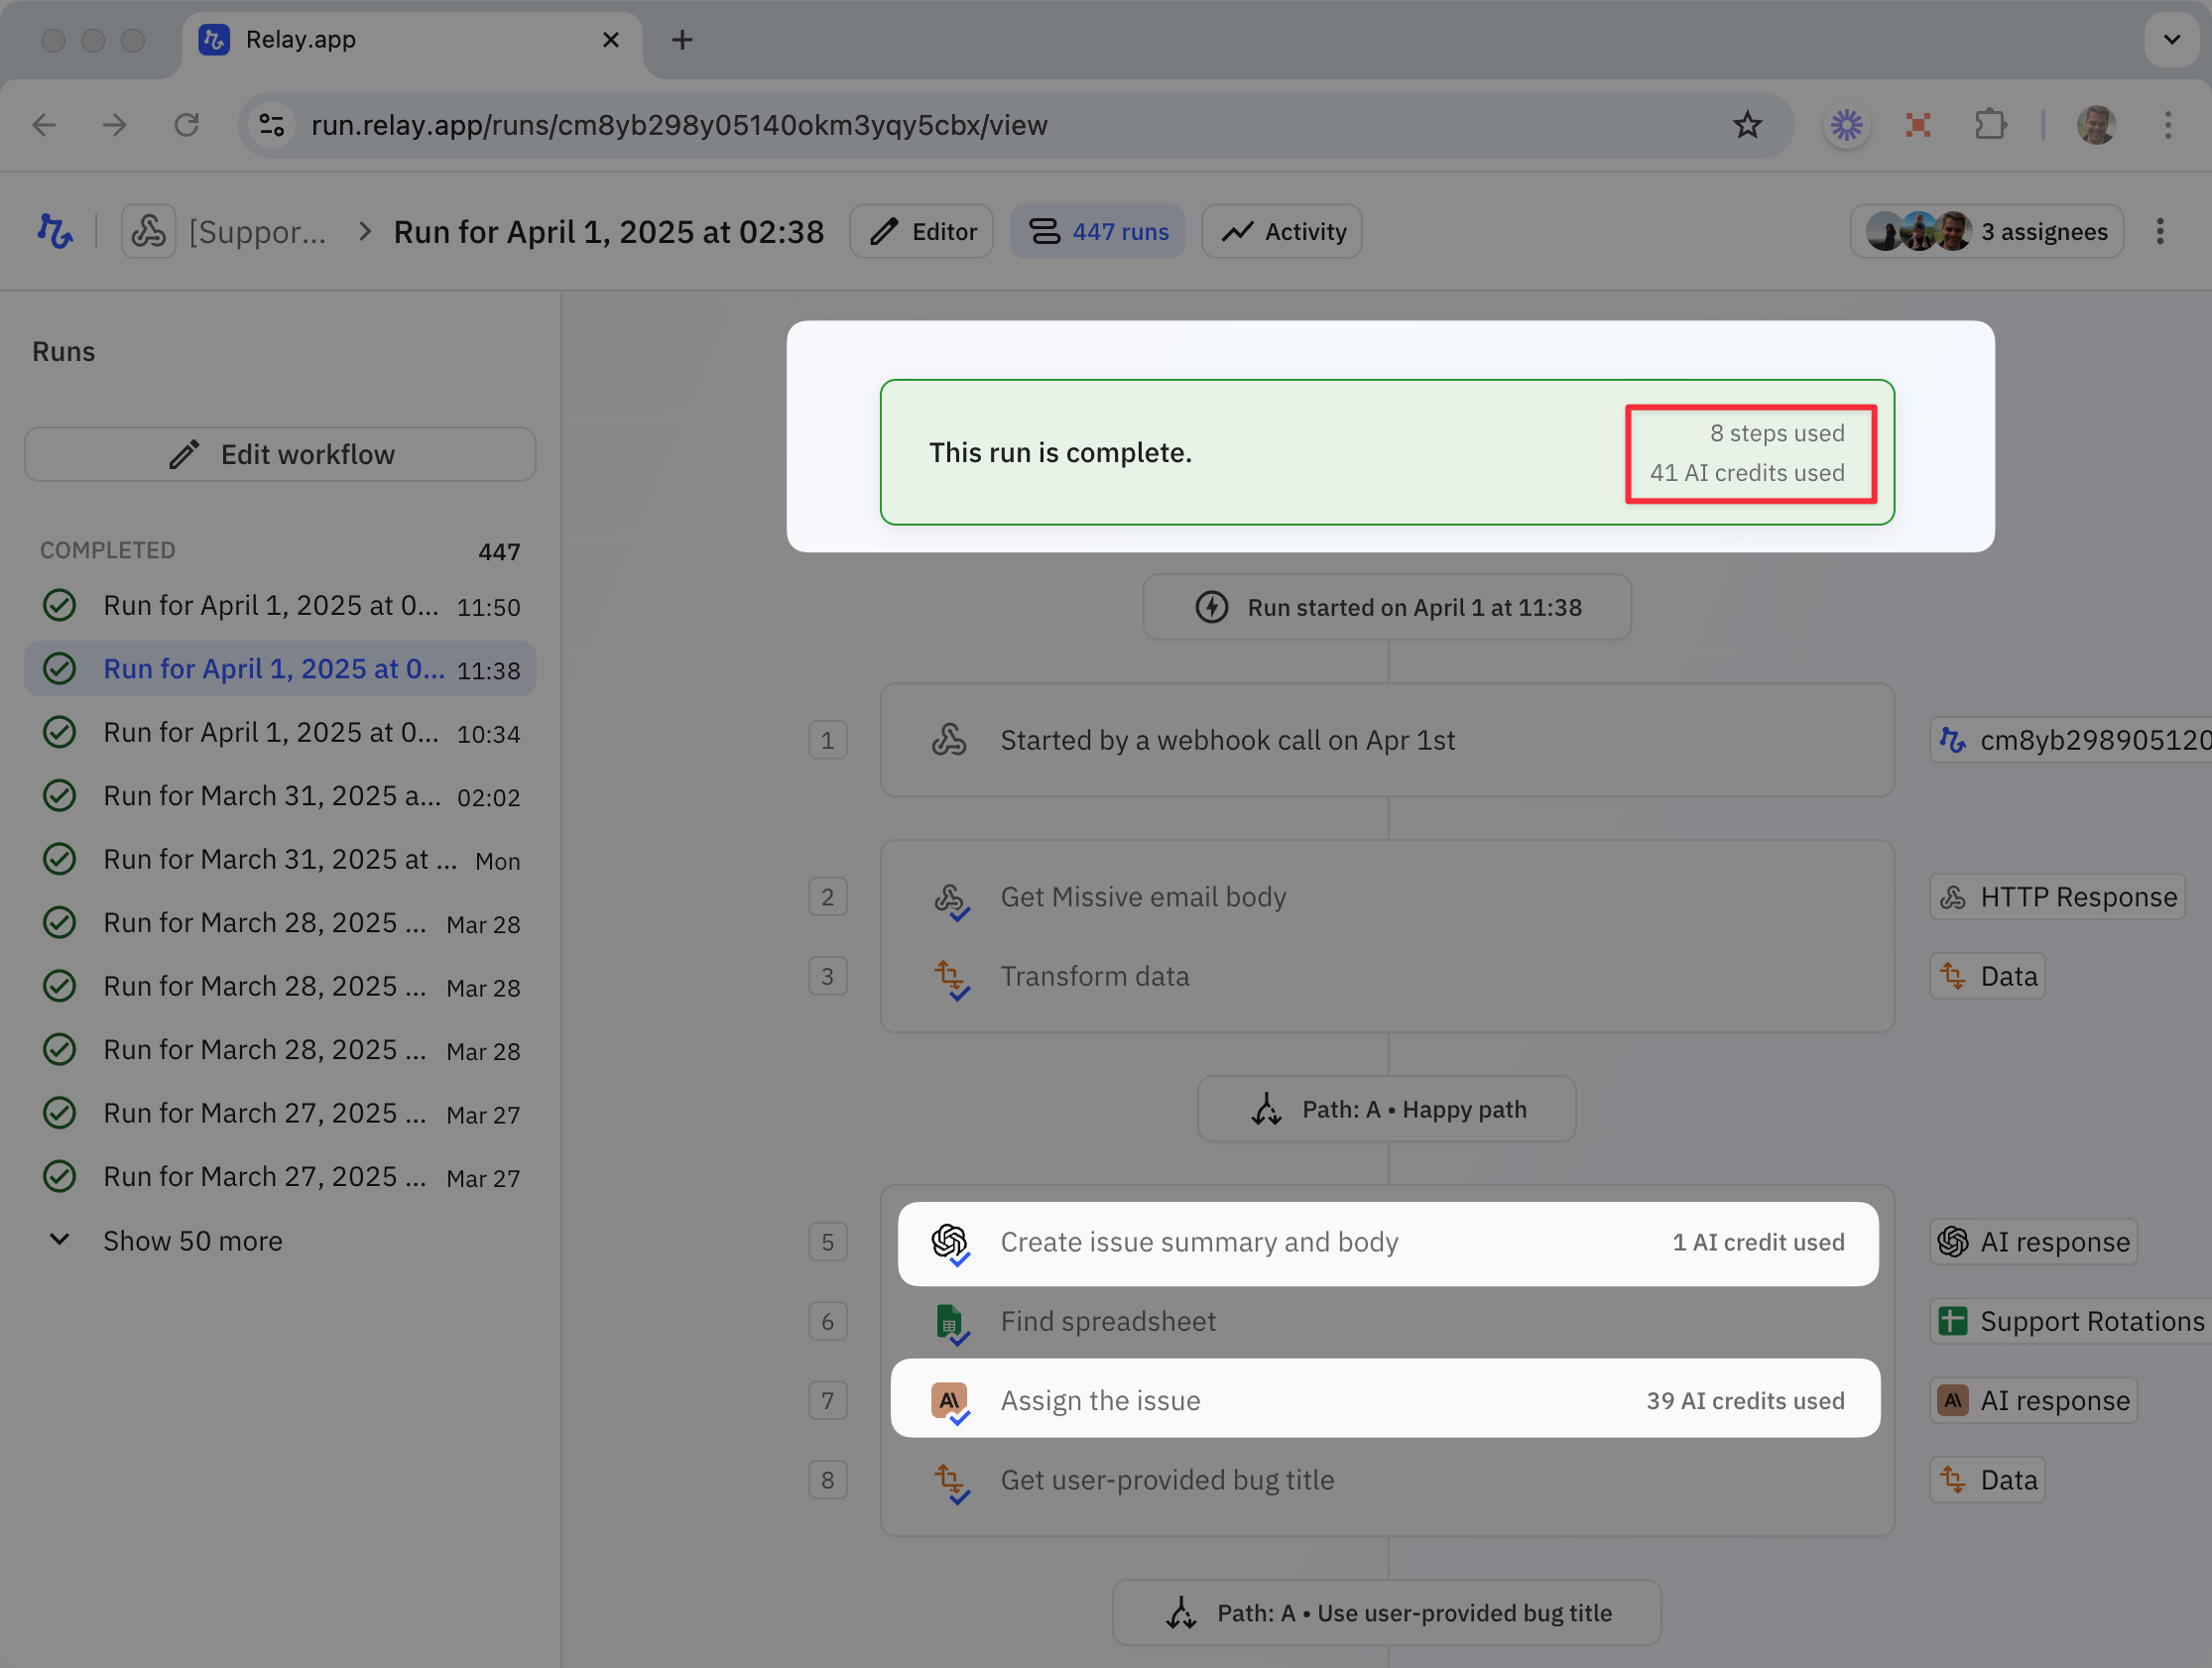Open the tab list chevron at top right
The height and width of the screenshot is (1668, 2212).
(2171, 40)
